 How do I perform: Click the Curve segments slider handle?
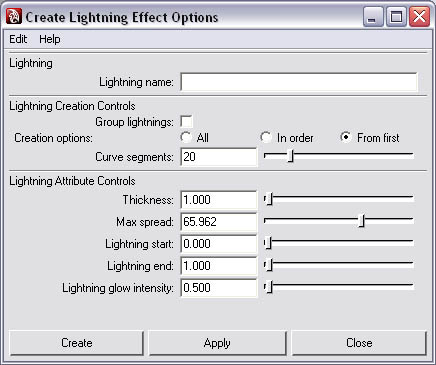(291, 155)
